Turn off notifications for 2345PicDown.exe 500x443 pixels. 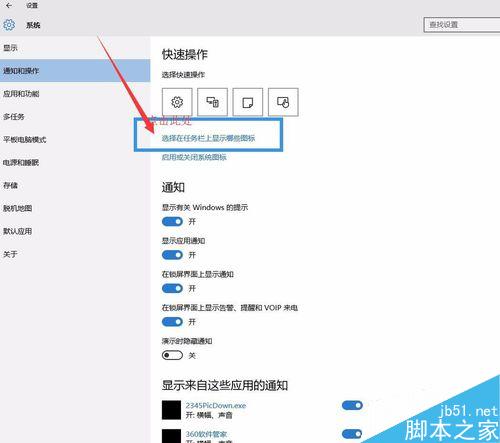pyautogui.click(x=352, y=405)
